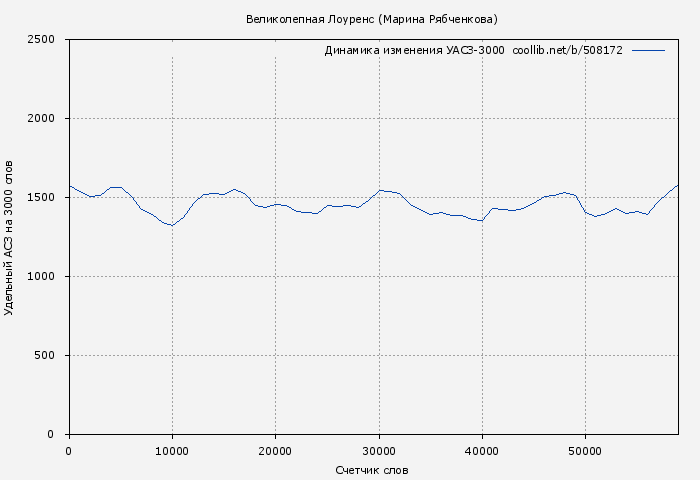Click the 2000 tick on Y-axis
The width and height of the screenshot is (700, 480).
pyautogui.click(x=48, y=119)
